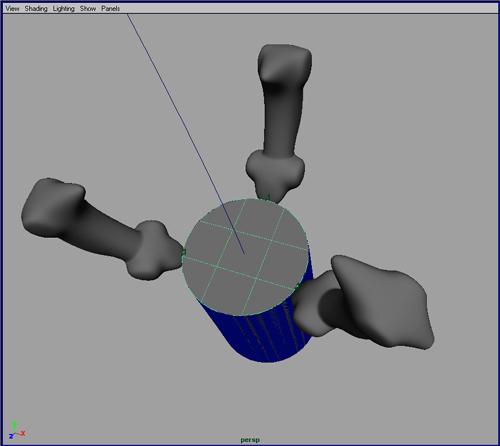500x446 pixels.
Task: Click the flared top end of the upright bone
Action: point(285,63)
